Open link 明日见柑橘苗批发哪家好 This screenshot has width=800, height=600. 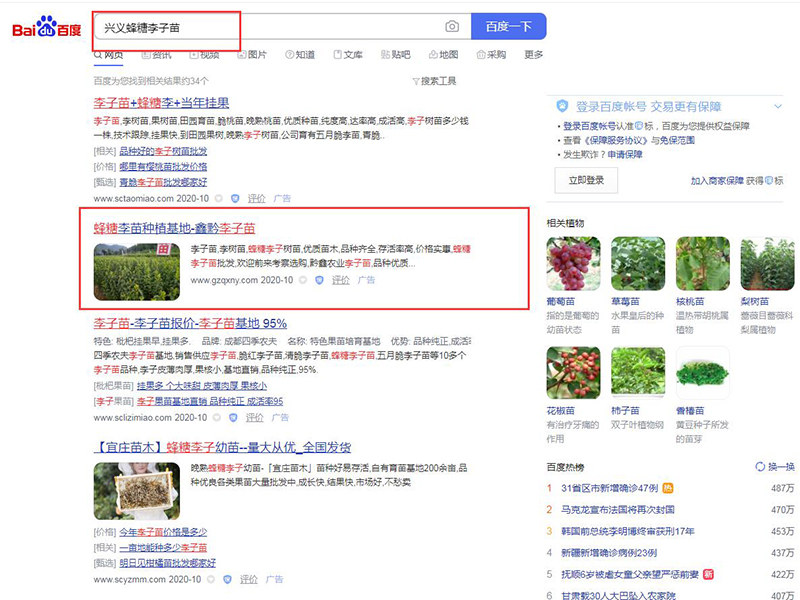click(167, 563)
